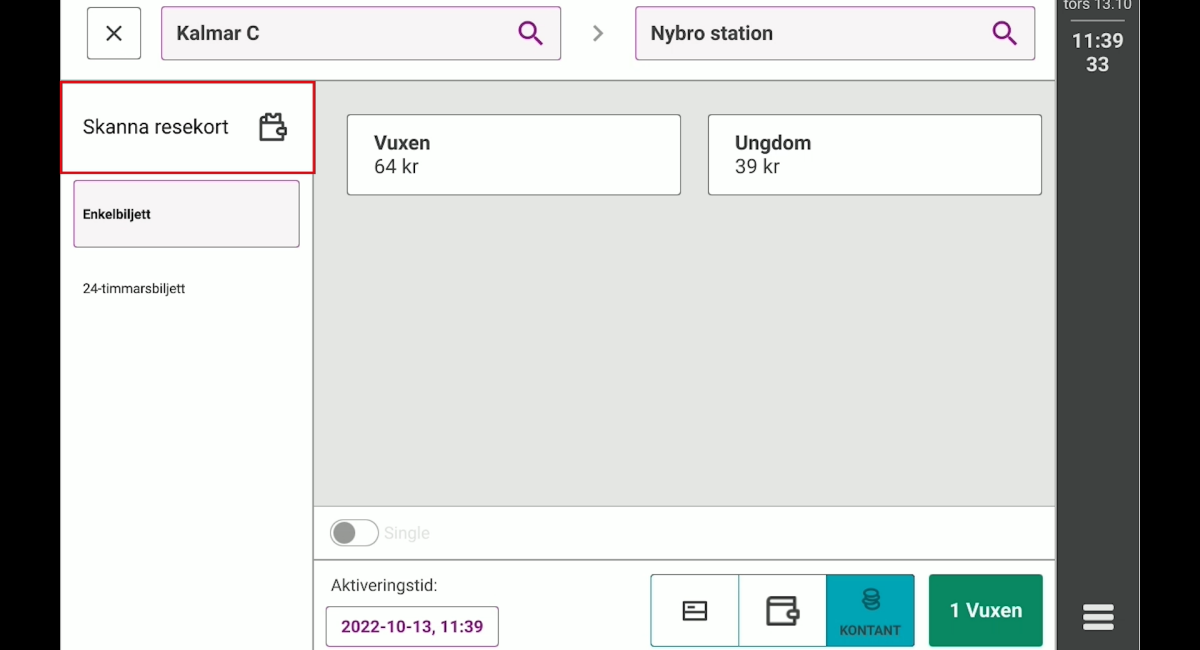Viewport: 1200px width, 650px height.
Task: Open the hamburger menu
Action: pyautogui.click(x=1098, y=617)
